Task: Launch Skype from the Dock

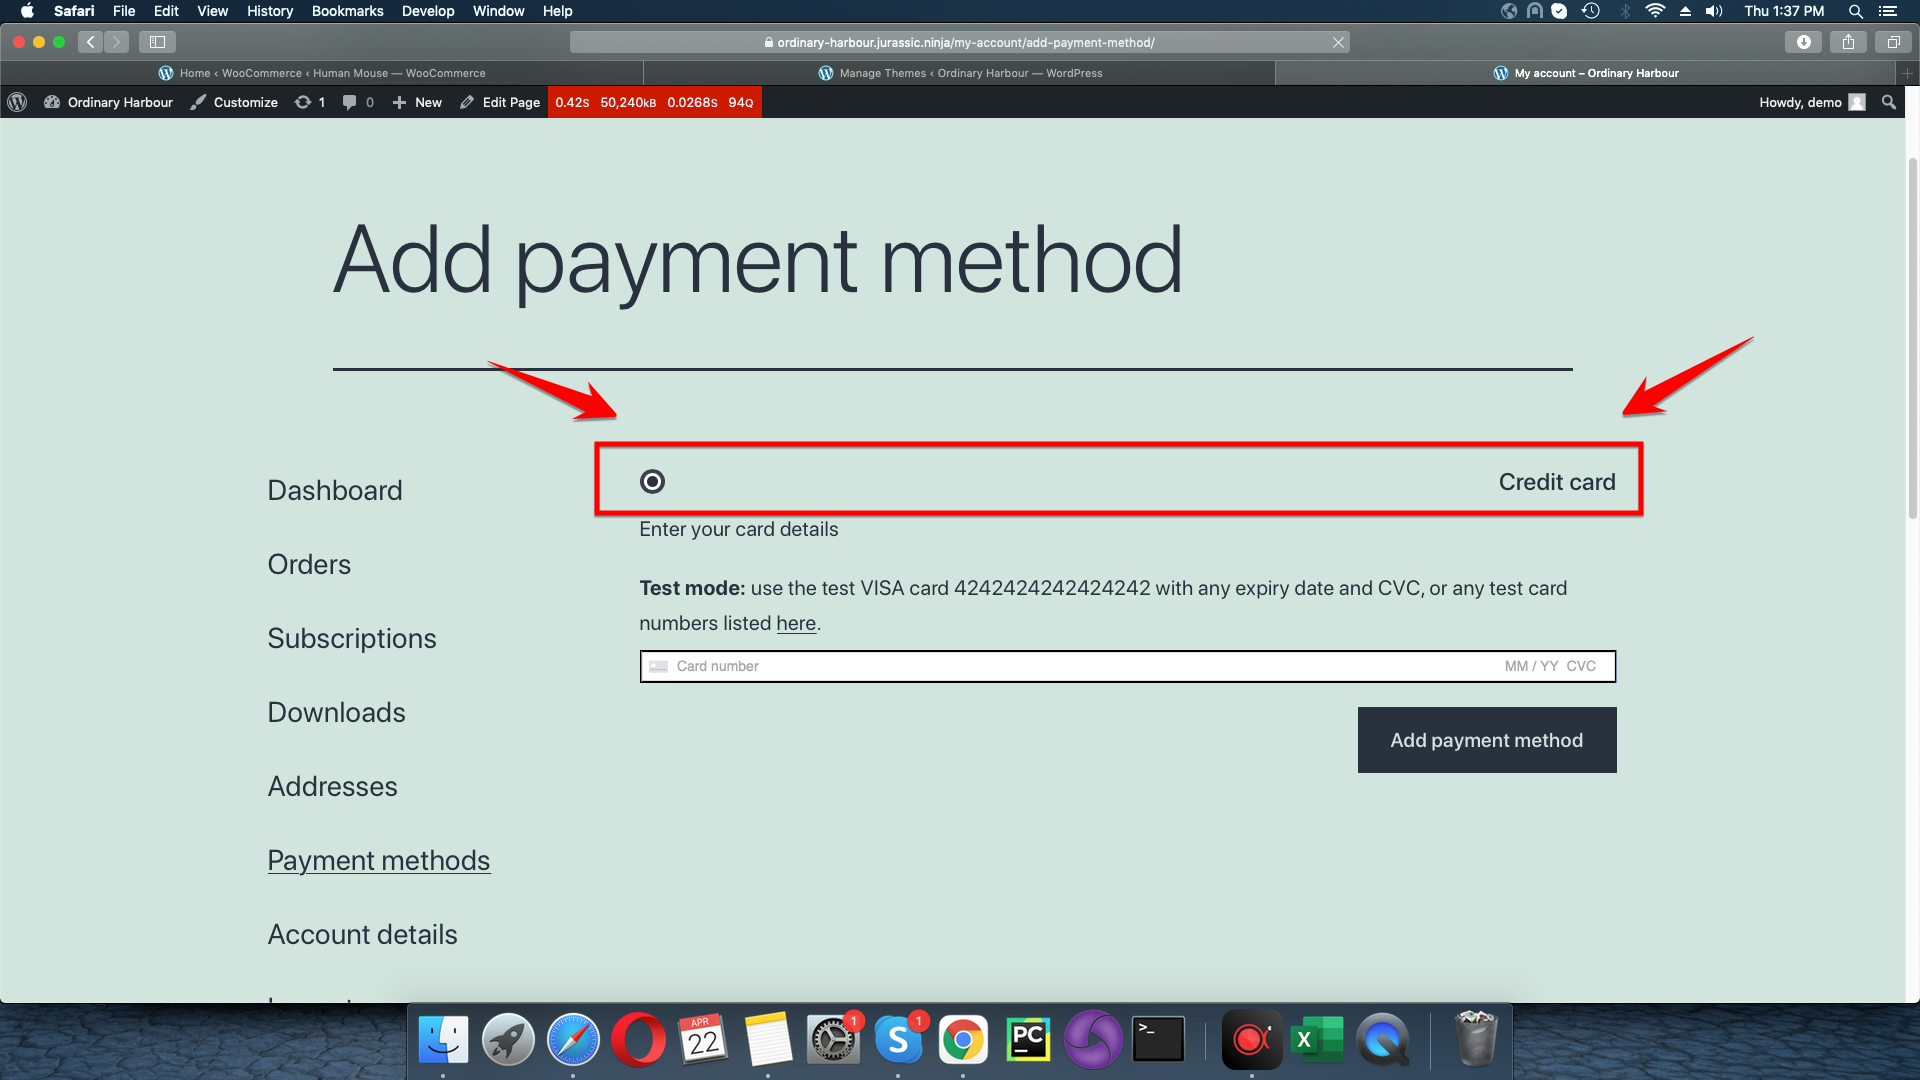Action: pyautogui.click(x=898, y=1039)
